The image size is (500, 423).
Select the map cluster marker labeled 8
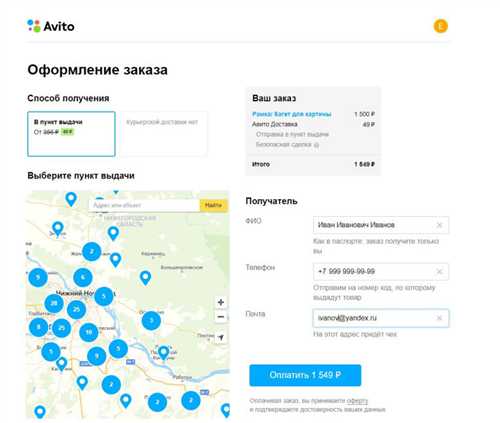(x=39, y=327)
